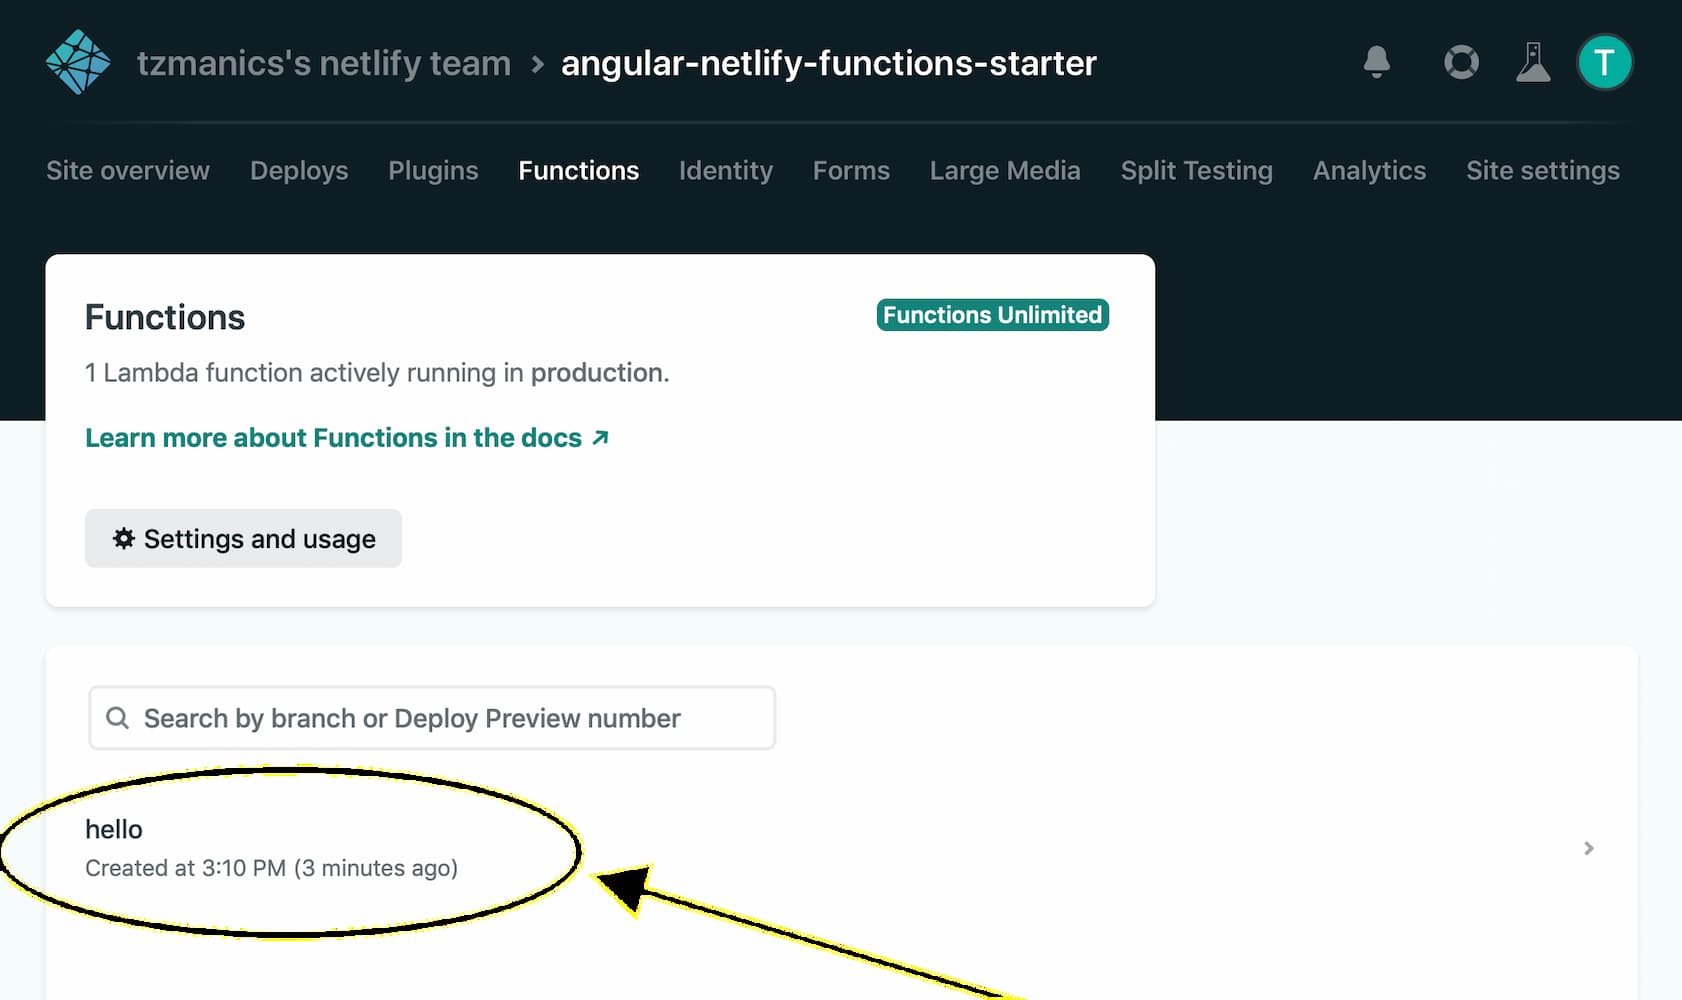Click the Netlify logo
1682x1000 pixels.
coord(76,62)
